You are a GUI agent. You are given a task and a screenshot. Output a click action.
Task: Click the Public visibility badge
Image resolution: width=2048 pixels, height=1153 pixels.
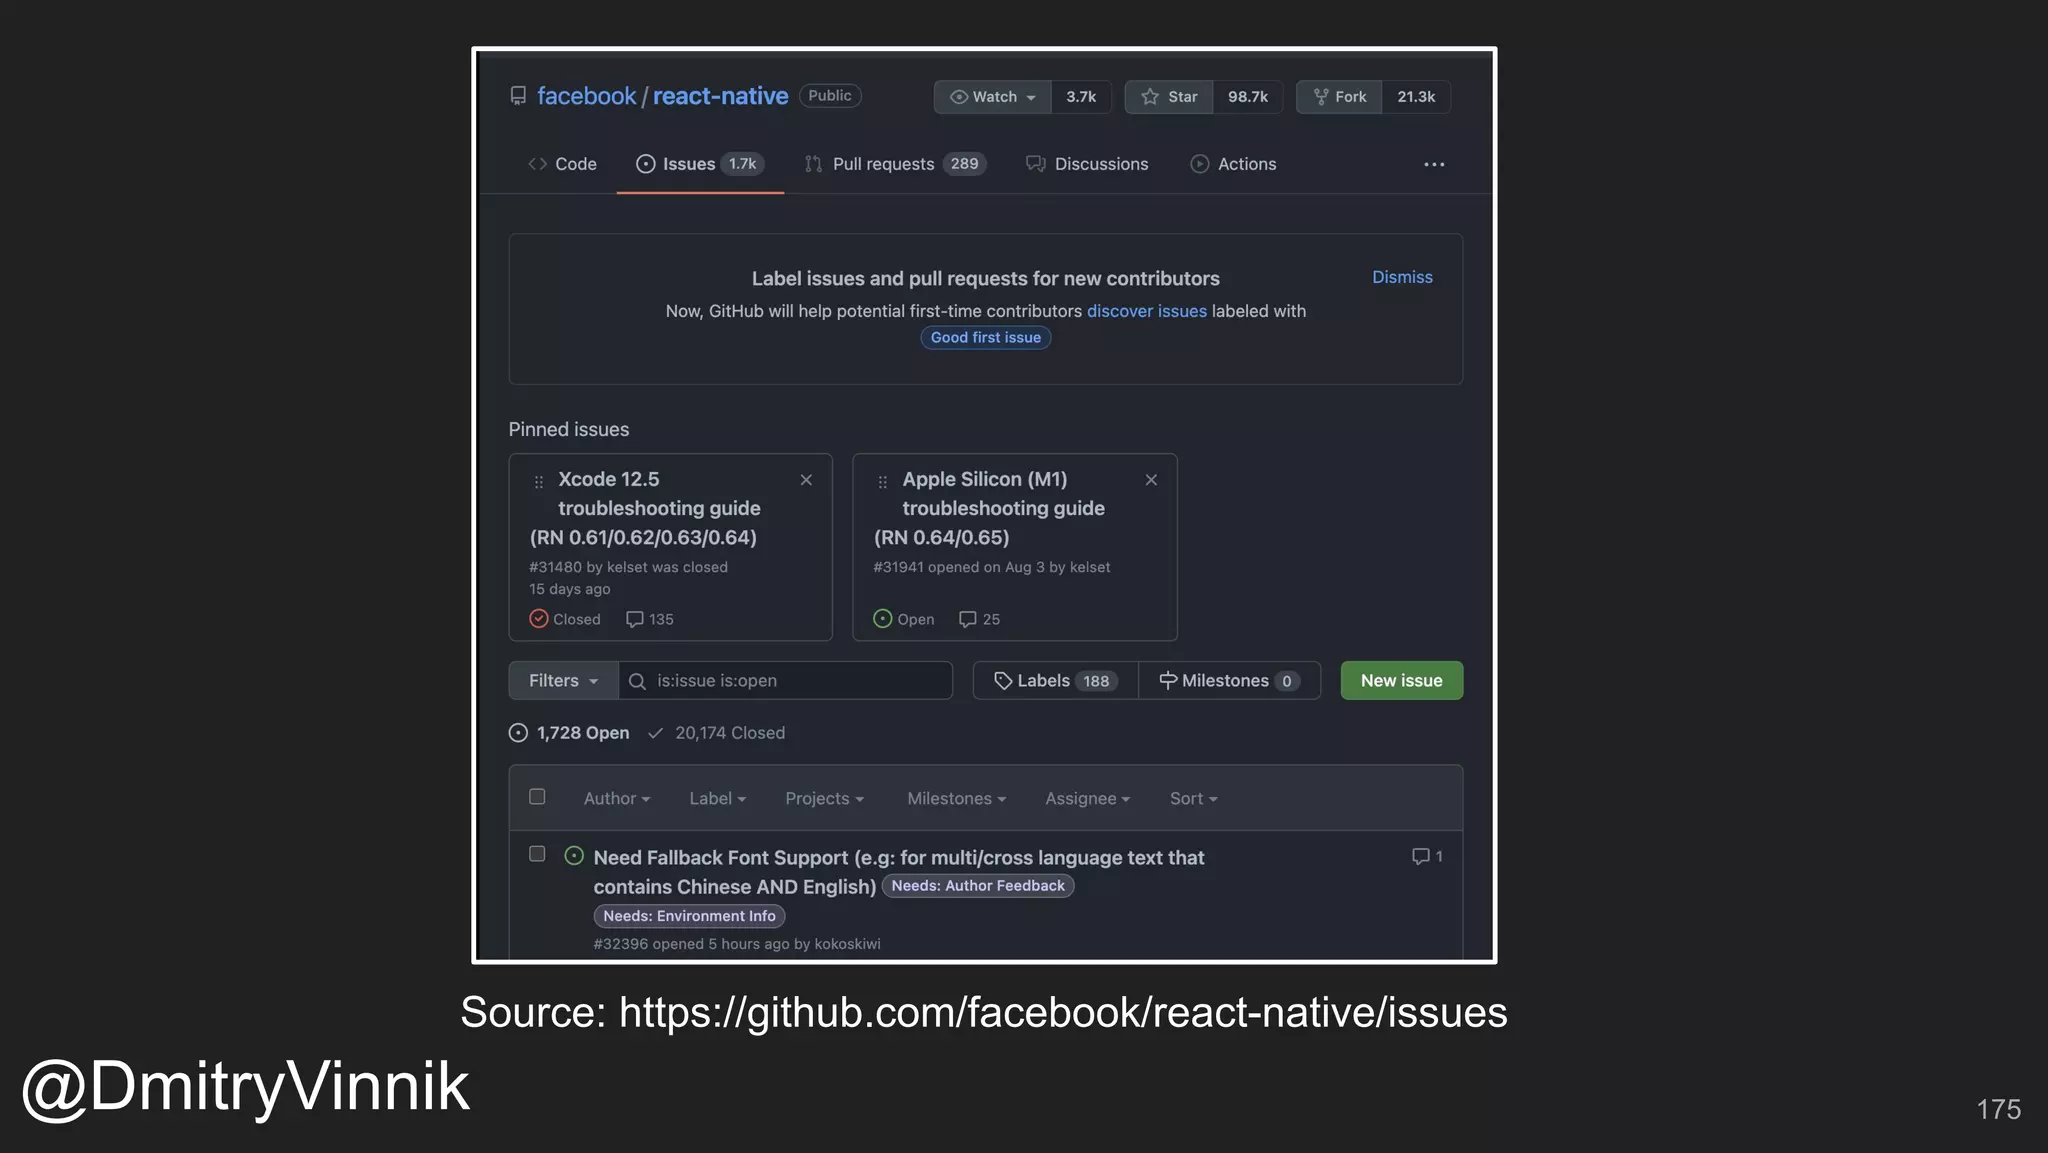click(x=830, y=96)
